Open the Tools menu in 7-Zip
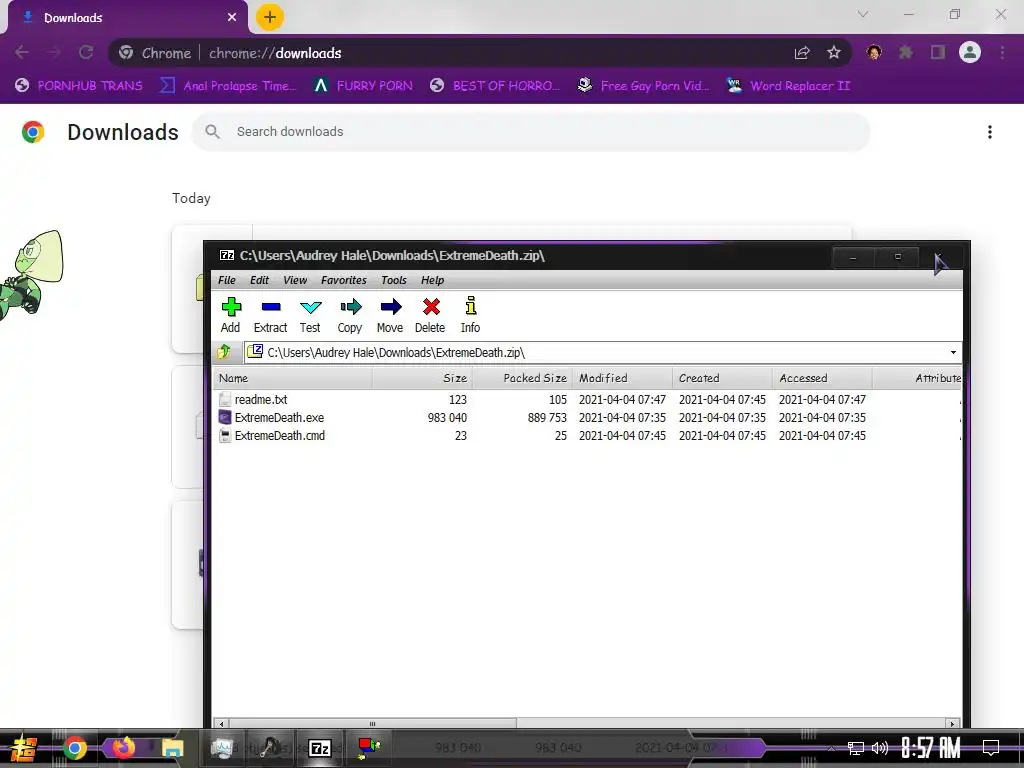Viewport: 1024px width, 768px height. (x=394, y=280)
